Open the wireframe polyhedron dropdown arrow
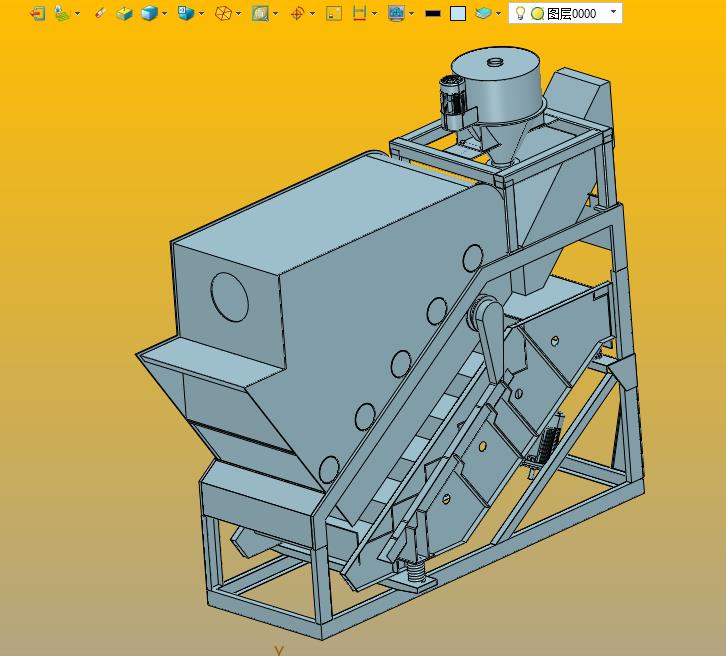Screen dimensions: 726x656 click(238, 13)
